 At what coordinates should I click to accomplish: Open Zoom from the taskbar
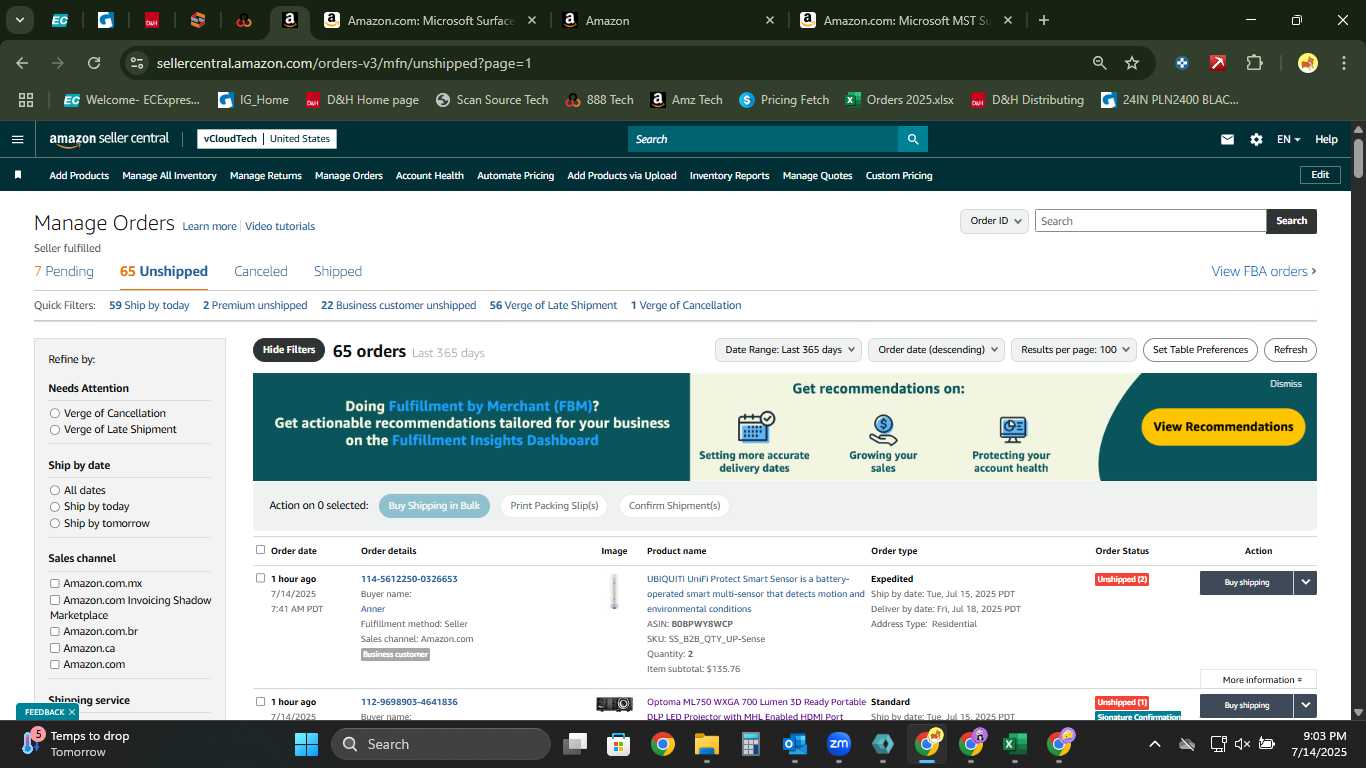point(839,744)
